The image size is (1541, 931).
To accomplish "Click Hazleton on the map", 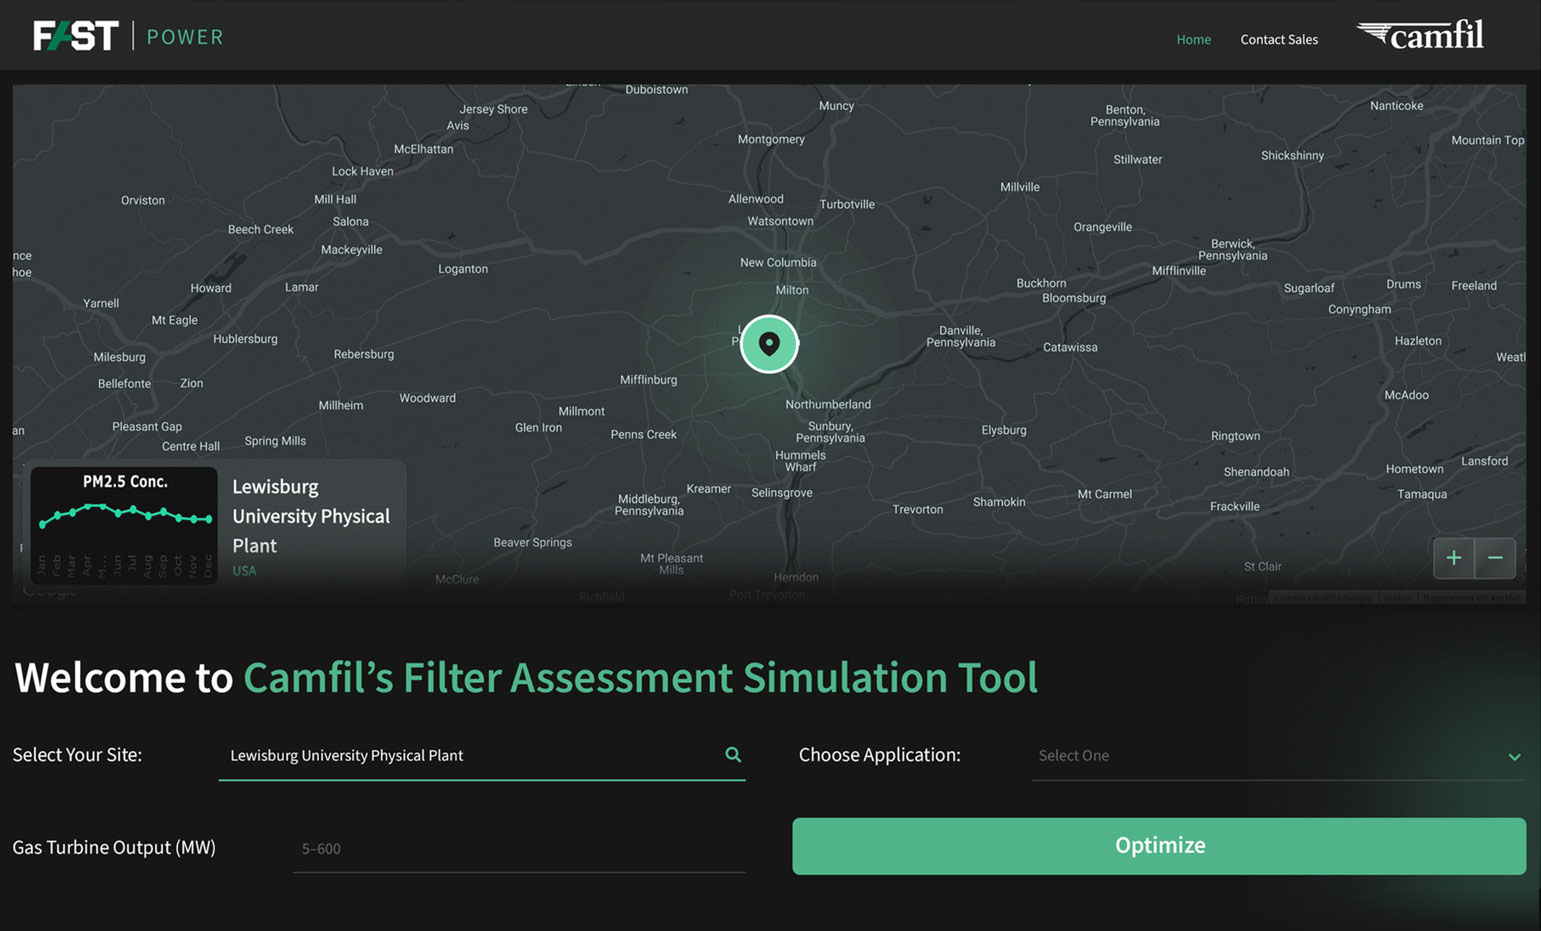I will pyautogui.click(x=1417, y=341).
